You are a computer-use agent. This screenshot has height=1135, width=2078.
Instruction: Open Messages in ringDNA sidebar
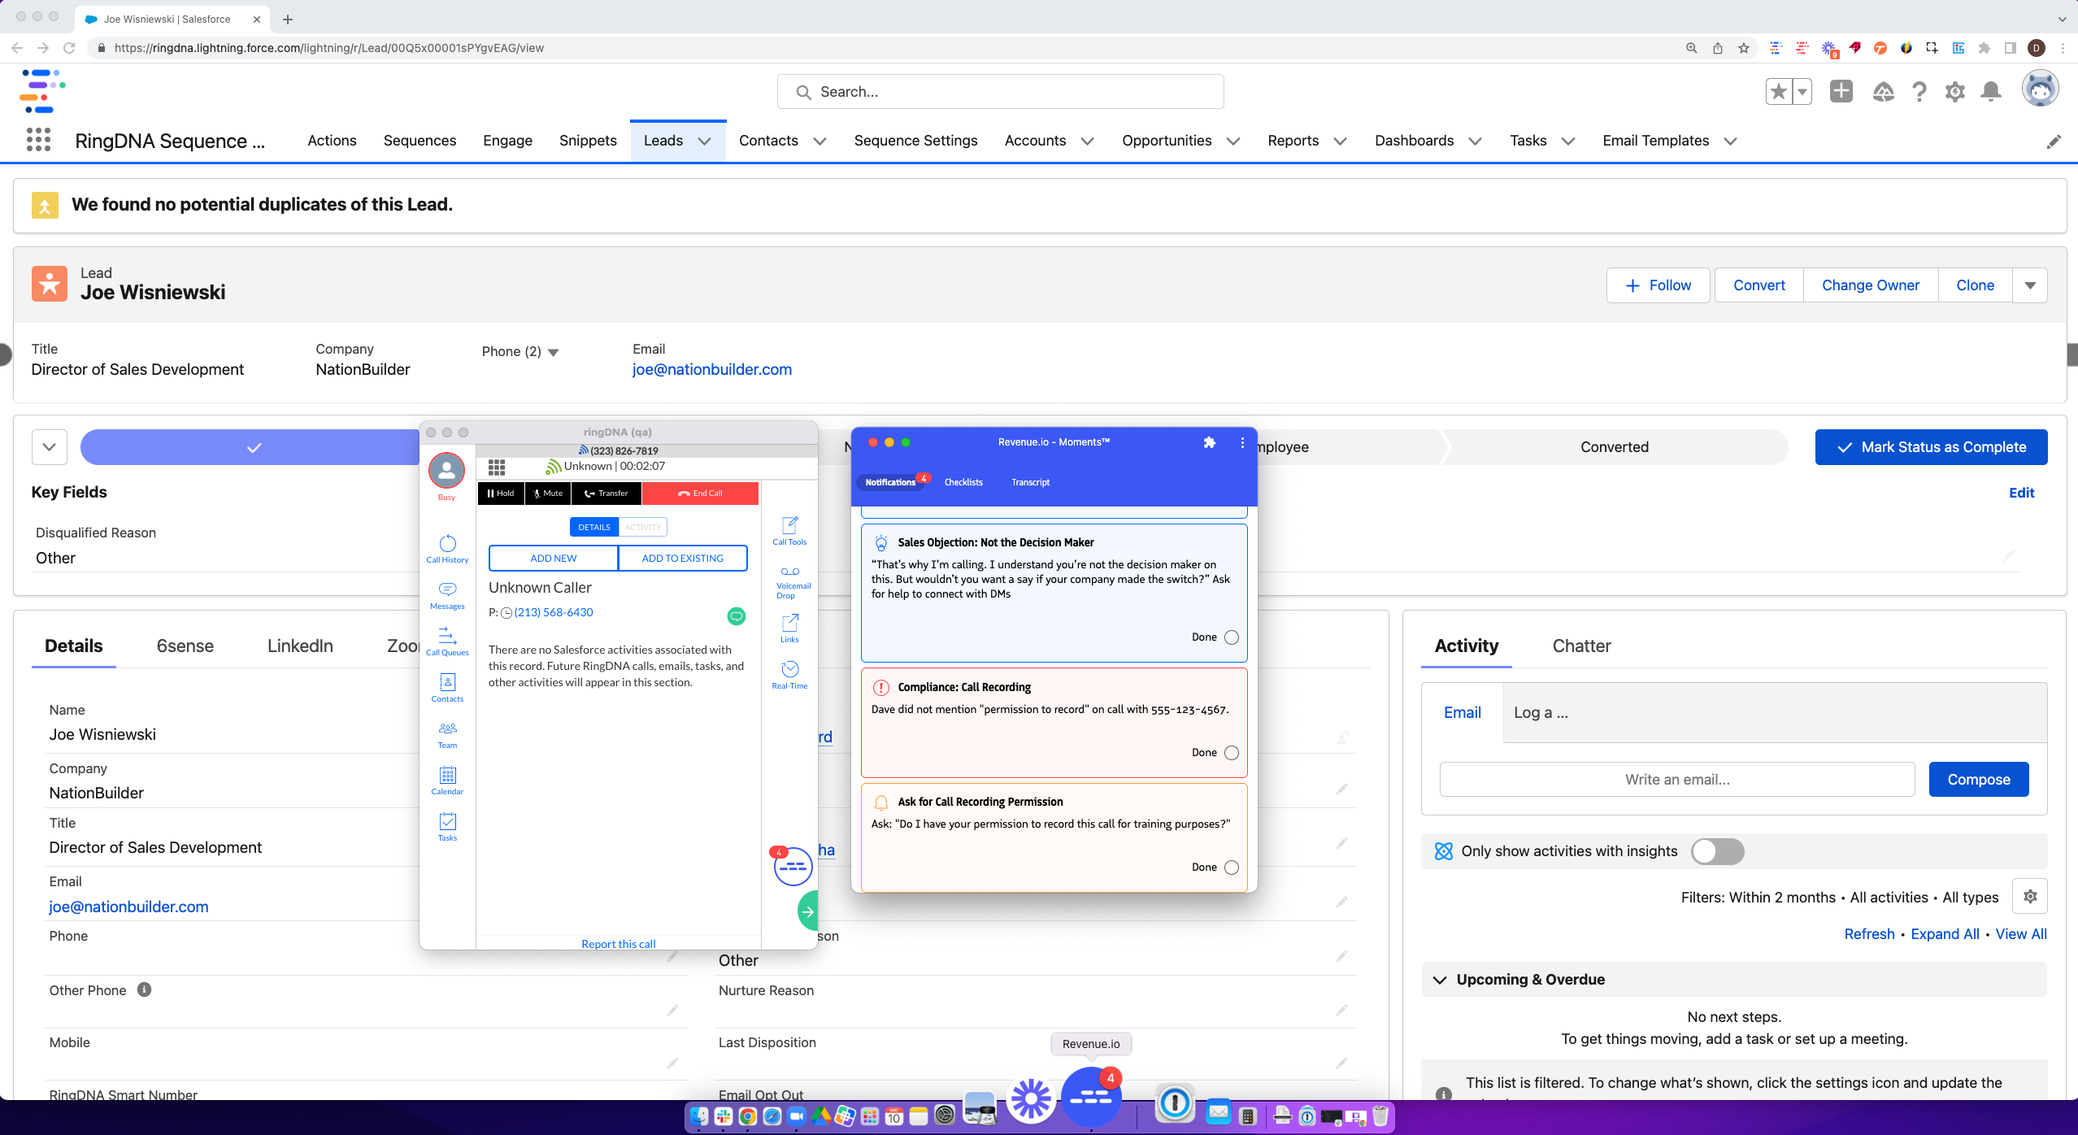[447, 596]
